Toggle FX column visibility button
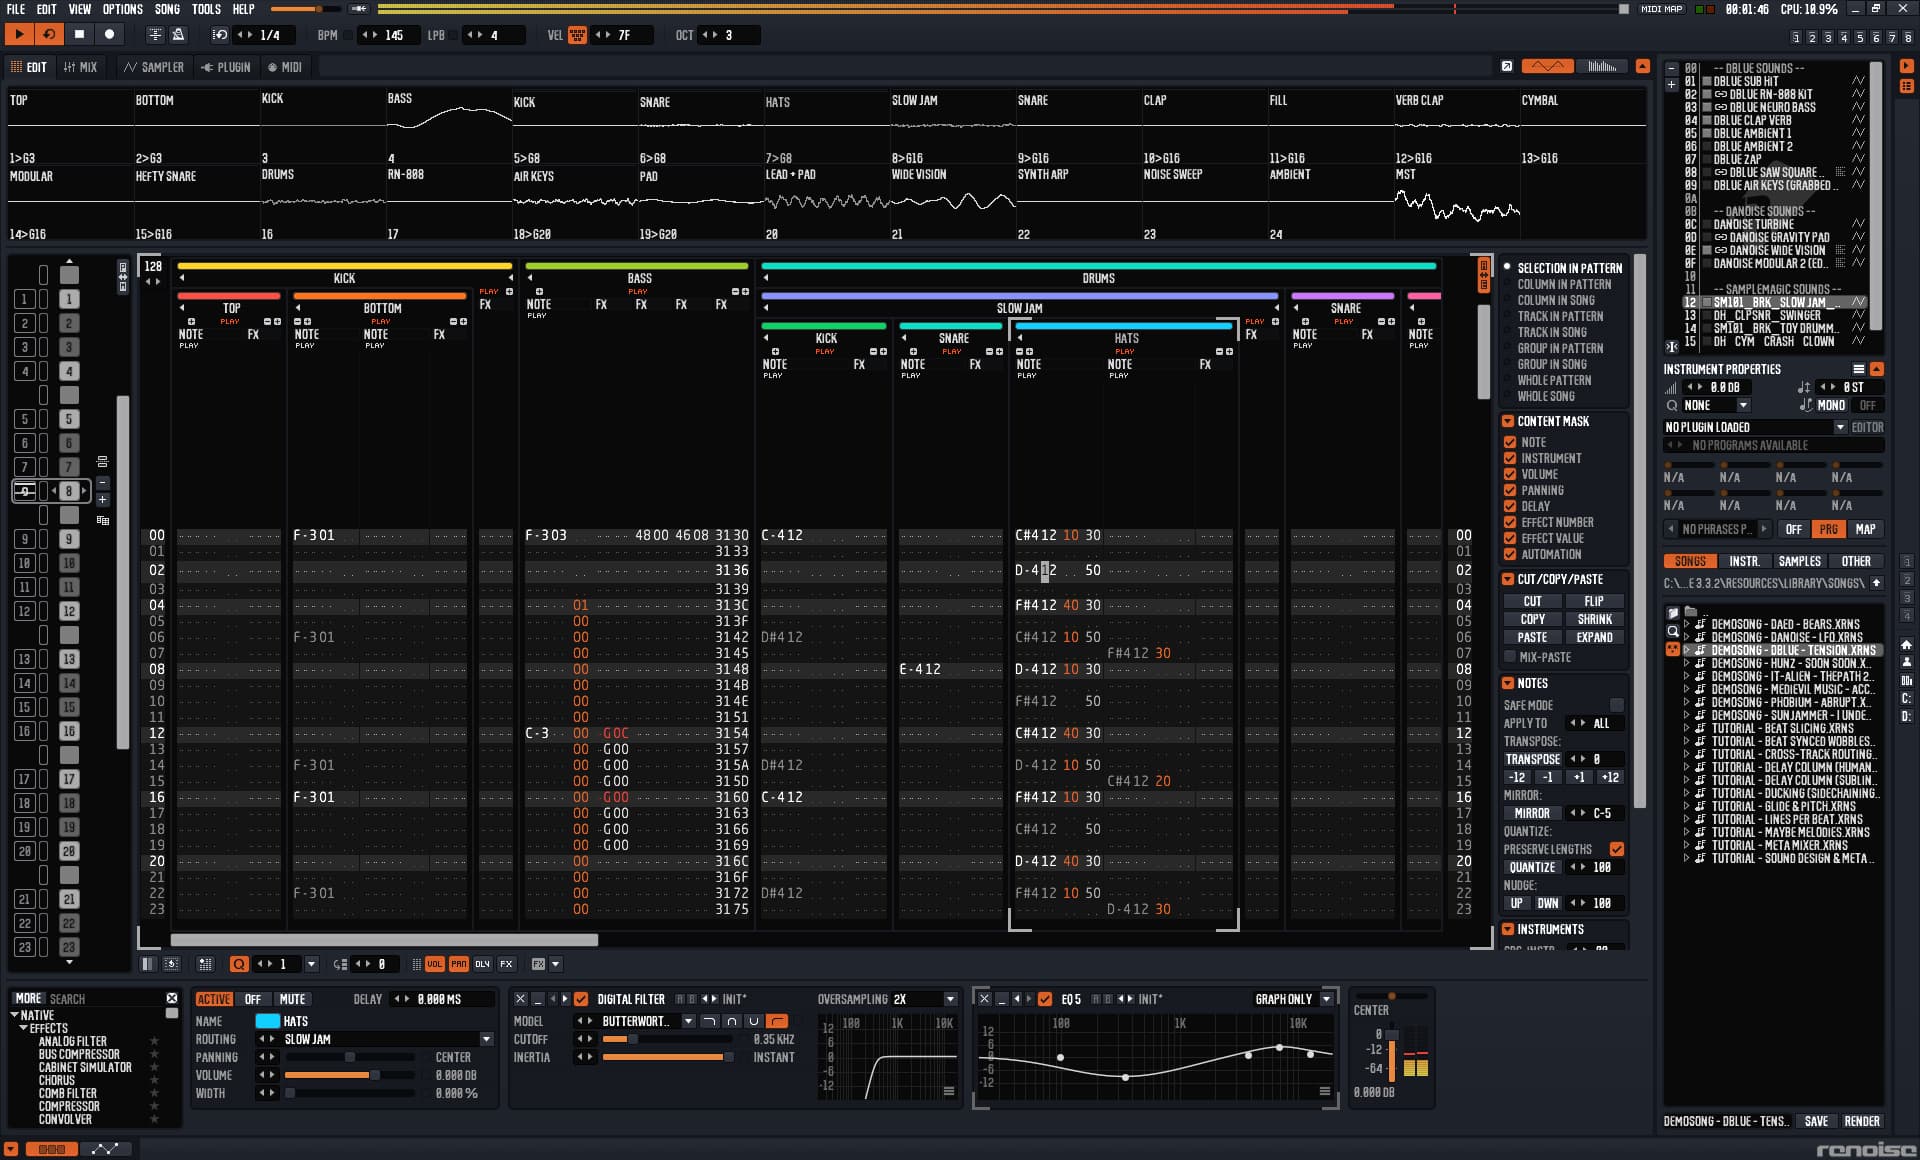 (506, 964)
